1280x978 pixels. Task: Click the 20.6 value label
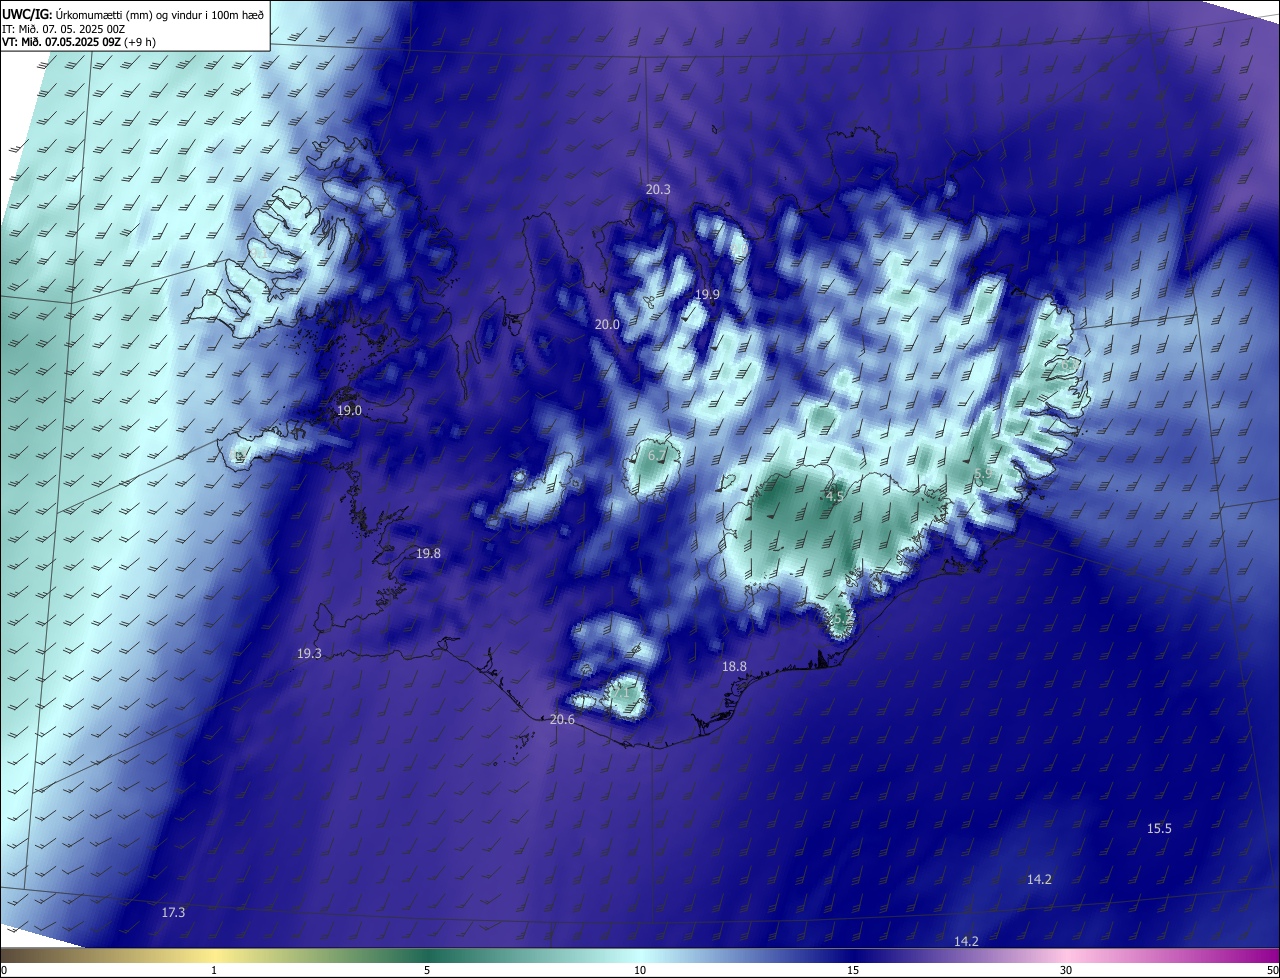coord(562,719)
